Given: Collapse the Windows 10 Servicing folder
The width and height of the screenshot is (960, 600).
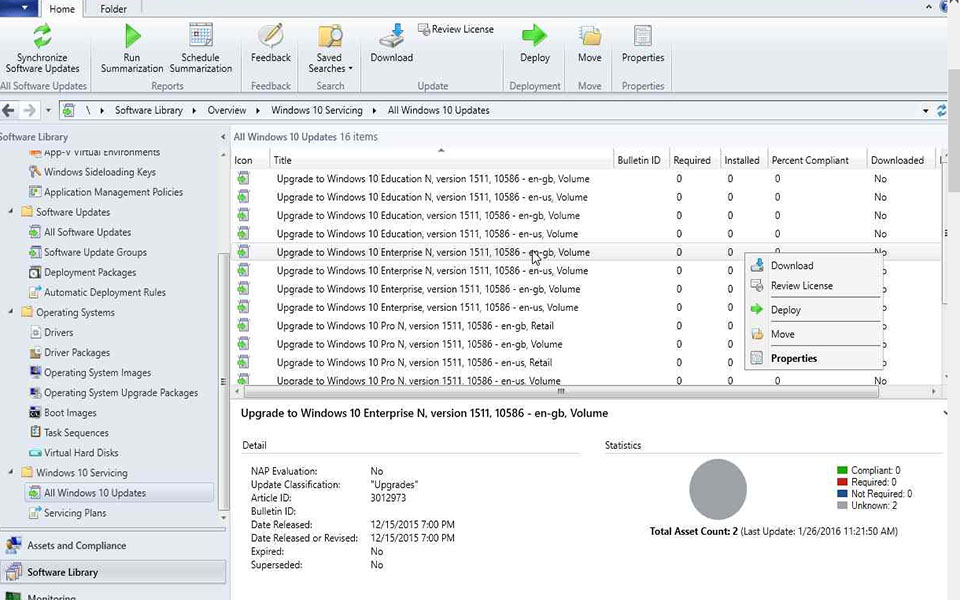Looking at the screenshot, I should (10, 472).
